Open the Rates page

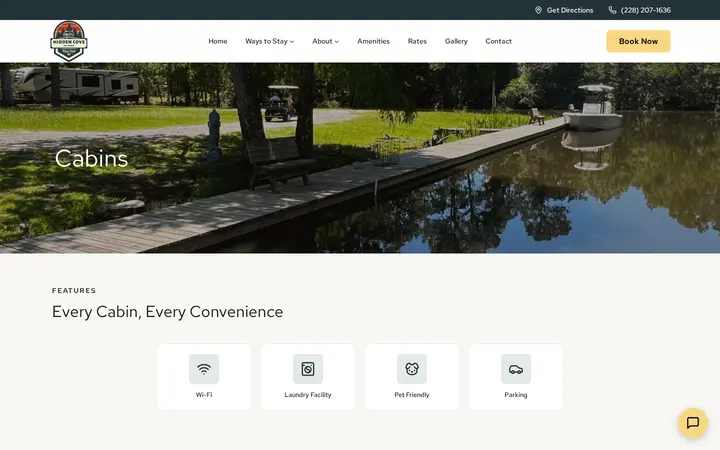pos(417,41)
